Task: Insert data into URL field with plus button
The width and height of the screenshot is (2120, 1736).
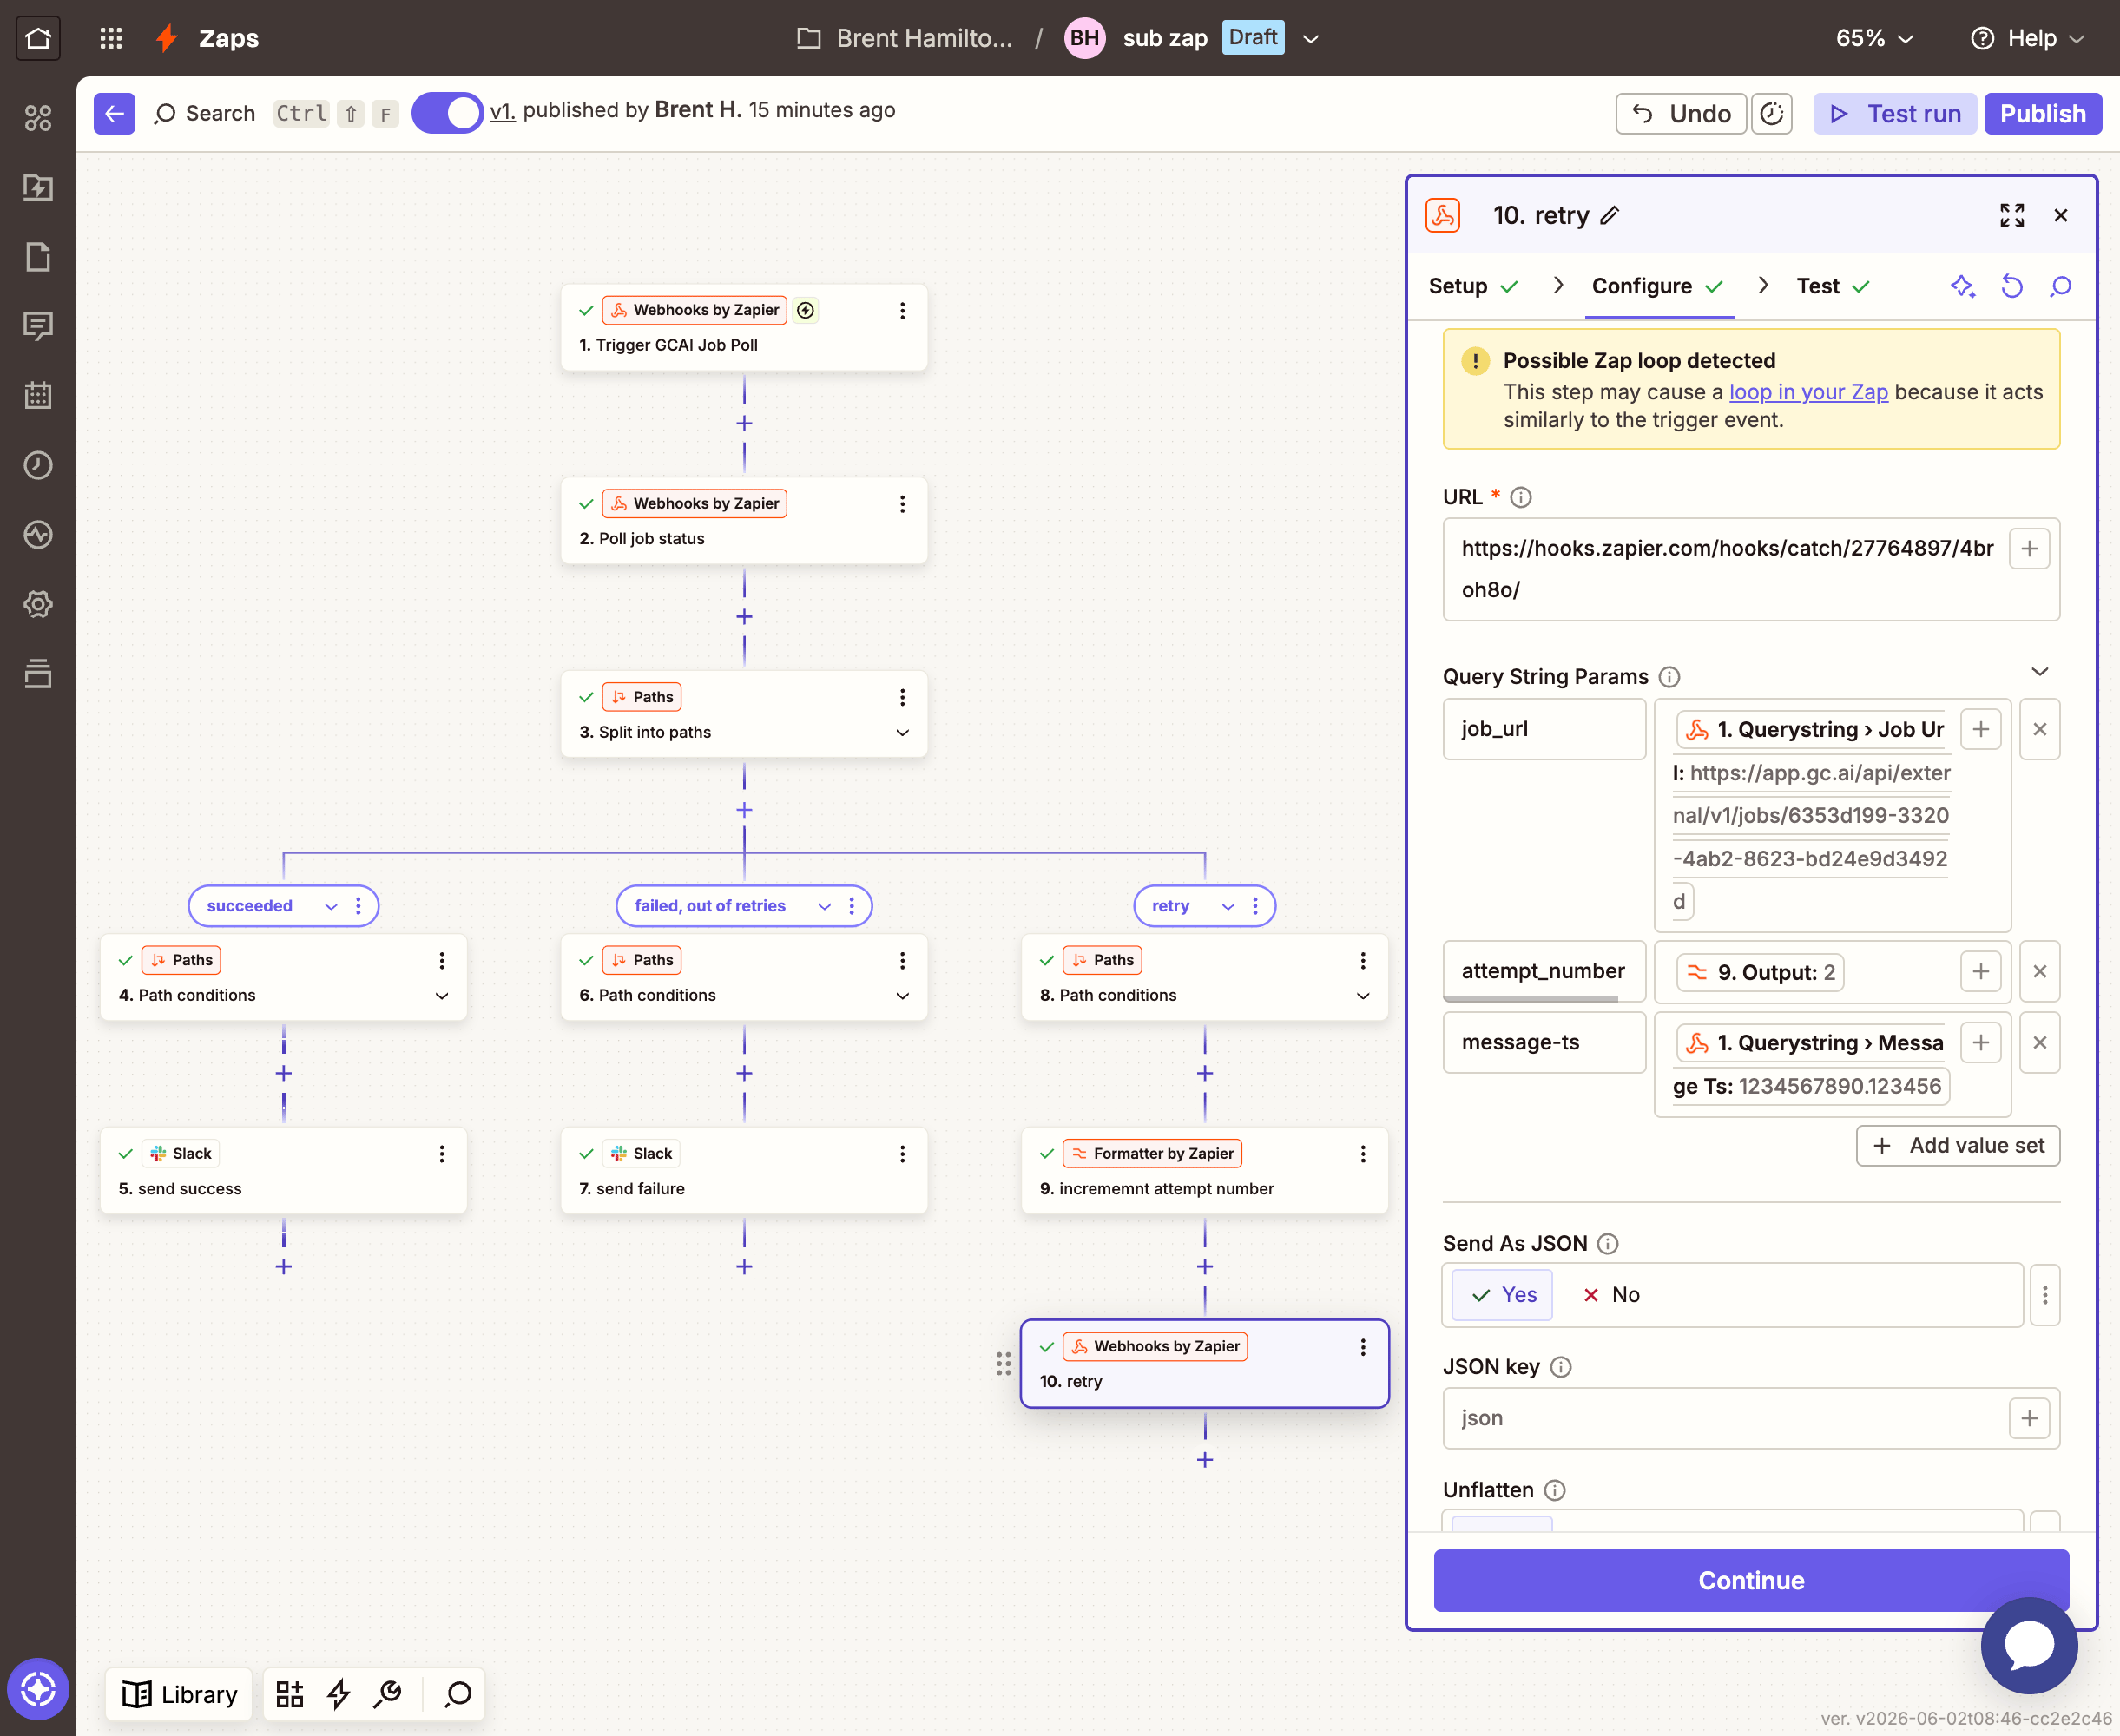Action: pos(2029,549)
